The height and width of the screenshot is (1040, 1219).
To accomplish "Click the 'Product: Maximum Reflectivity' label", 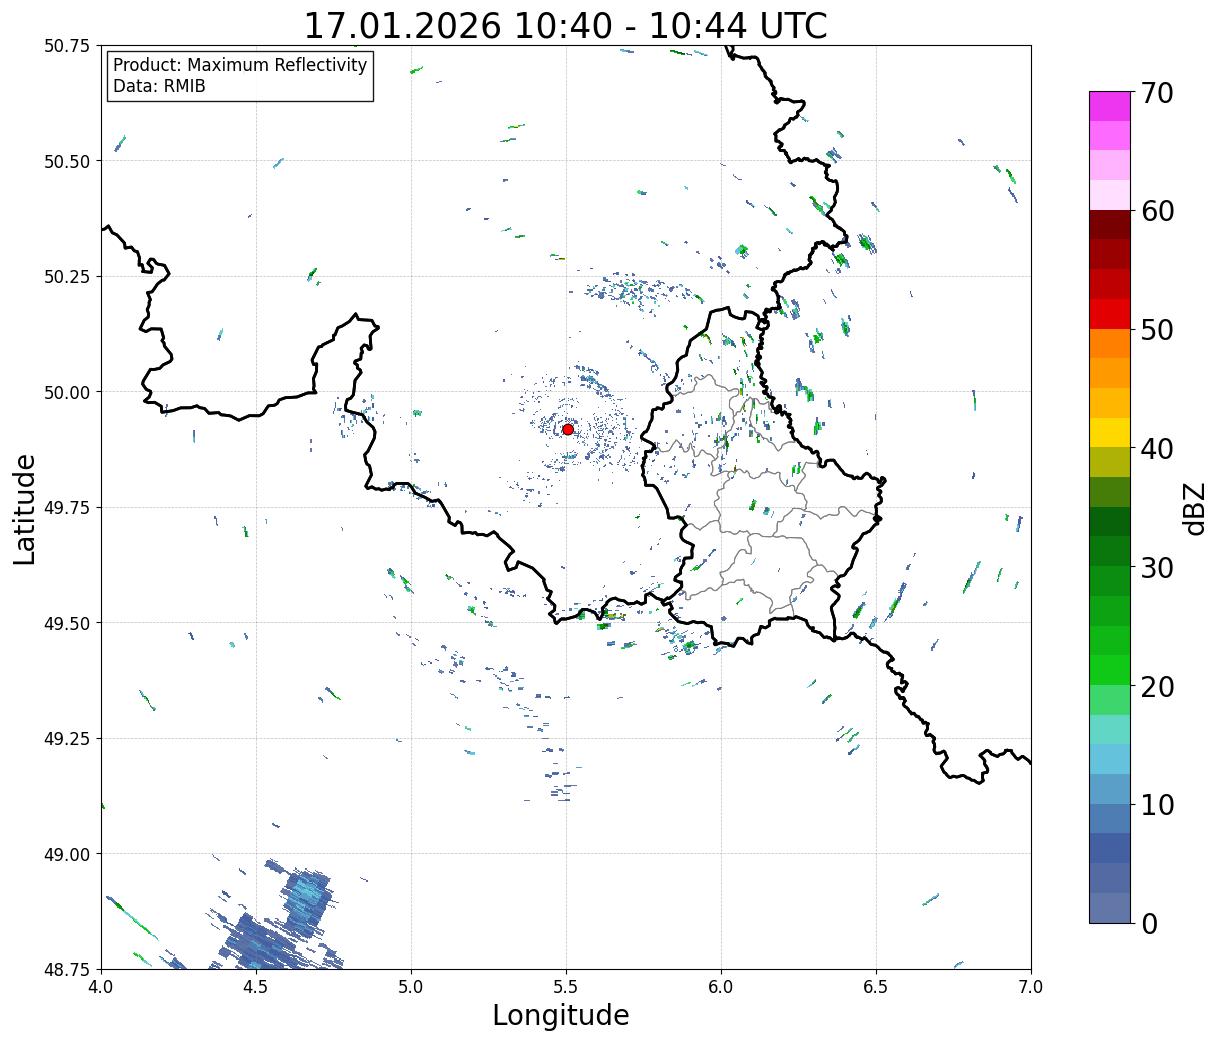I will pos(240,65).
